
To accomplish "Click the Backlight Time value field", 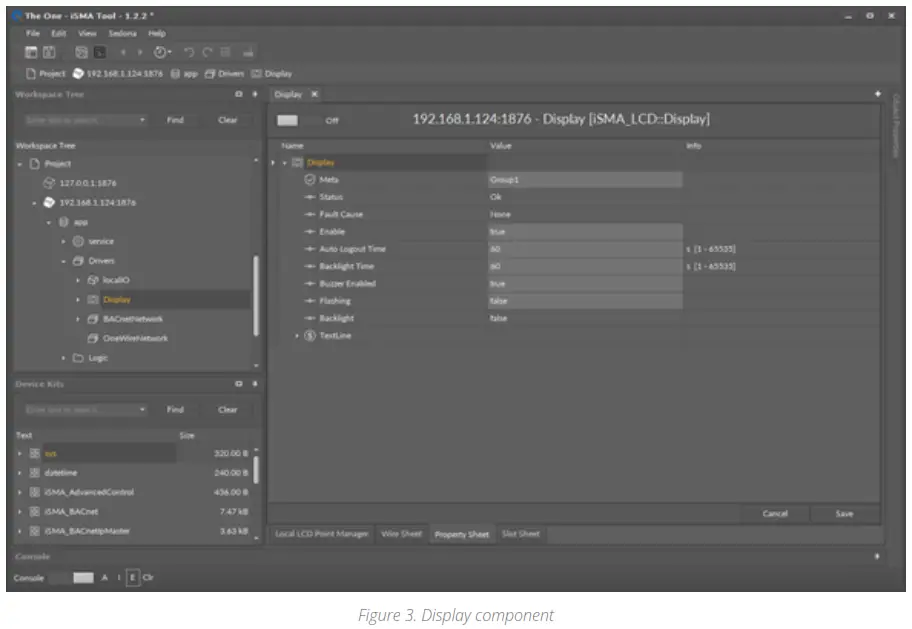I will point(585,266).
